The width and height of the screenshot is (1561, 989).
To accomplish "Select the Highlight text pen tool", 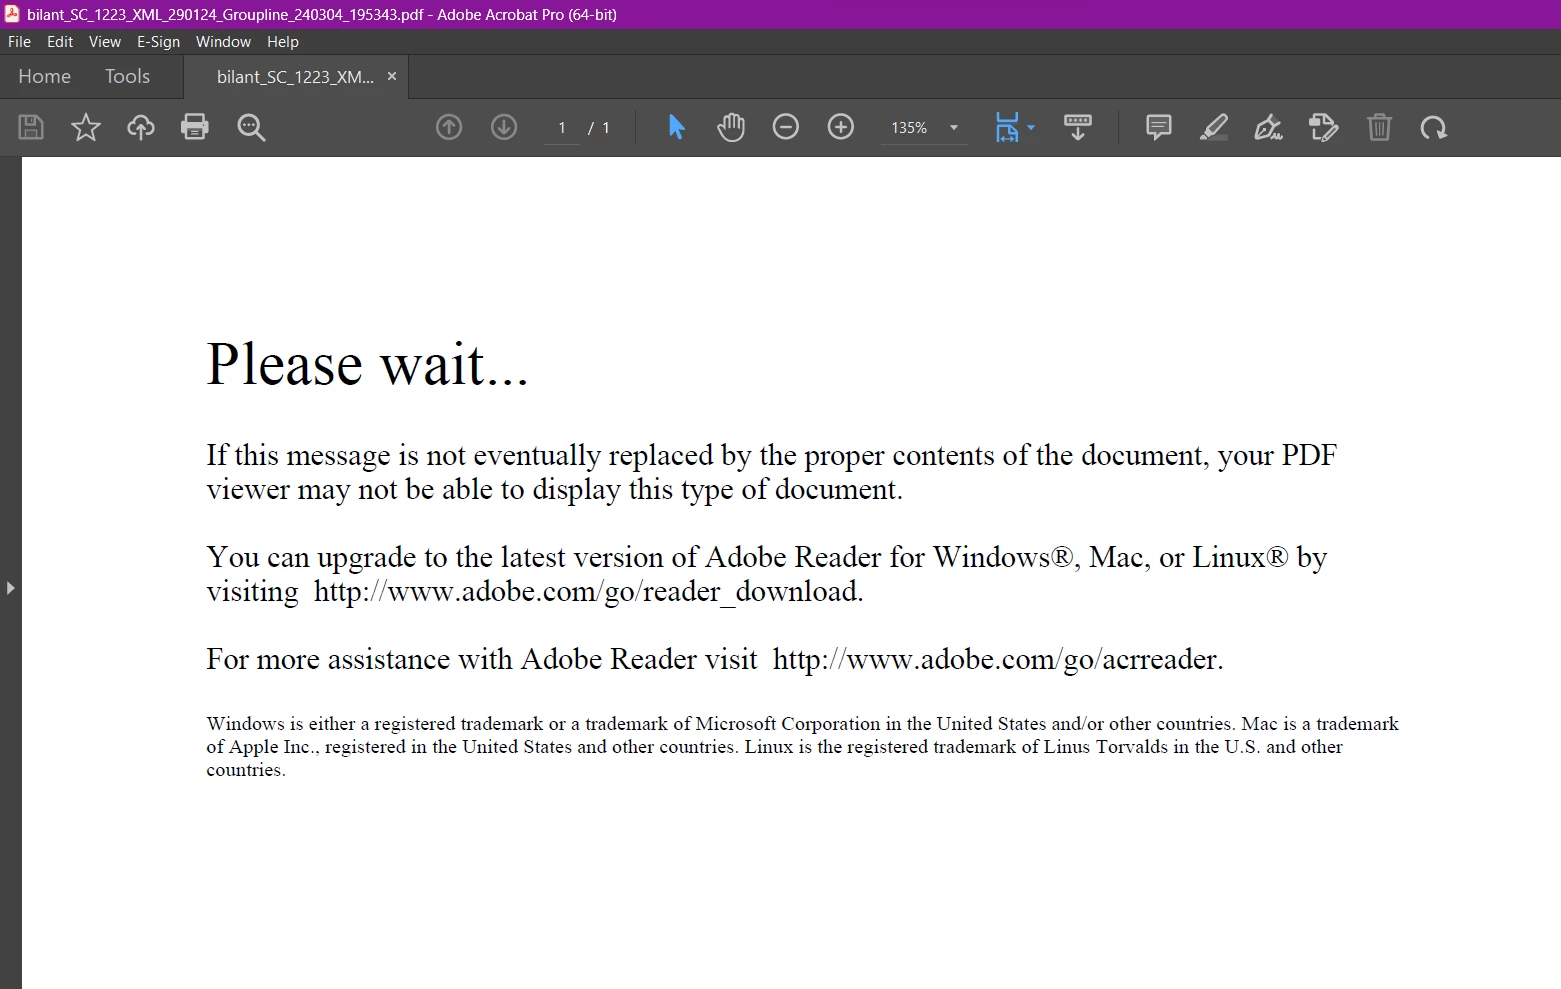I will [1214, 127].
